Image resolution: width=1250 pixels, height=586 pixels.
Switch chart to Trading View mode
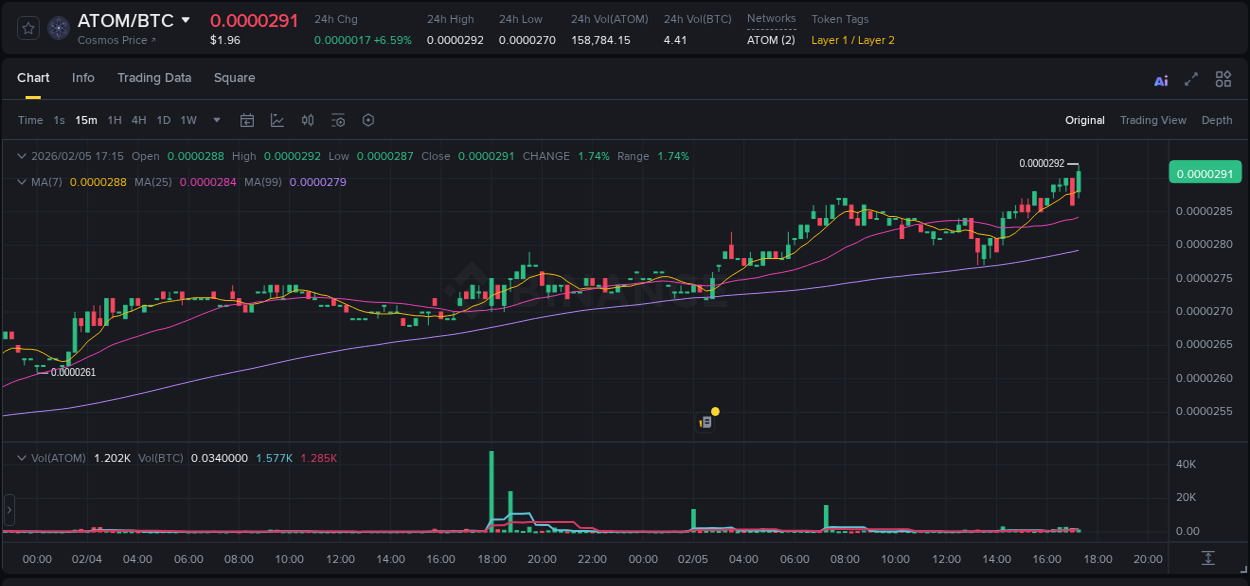coord(1153,120)
